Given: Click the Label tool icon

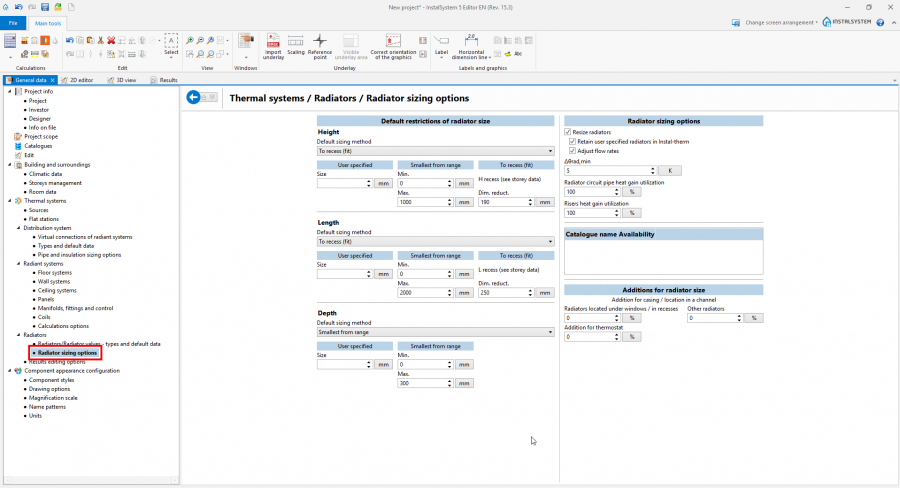Looking at the screenshot, I should click(x=441, y=42).
